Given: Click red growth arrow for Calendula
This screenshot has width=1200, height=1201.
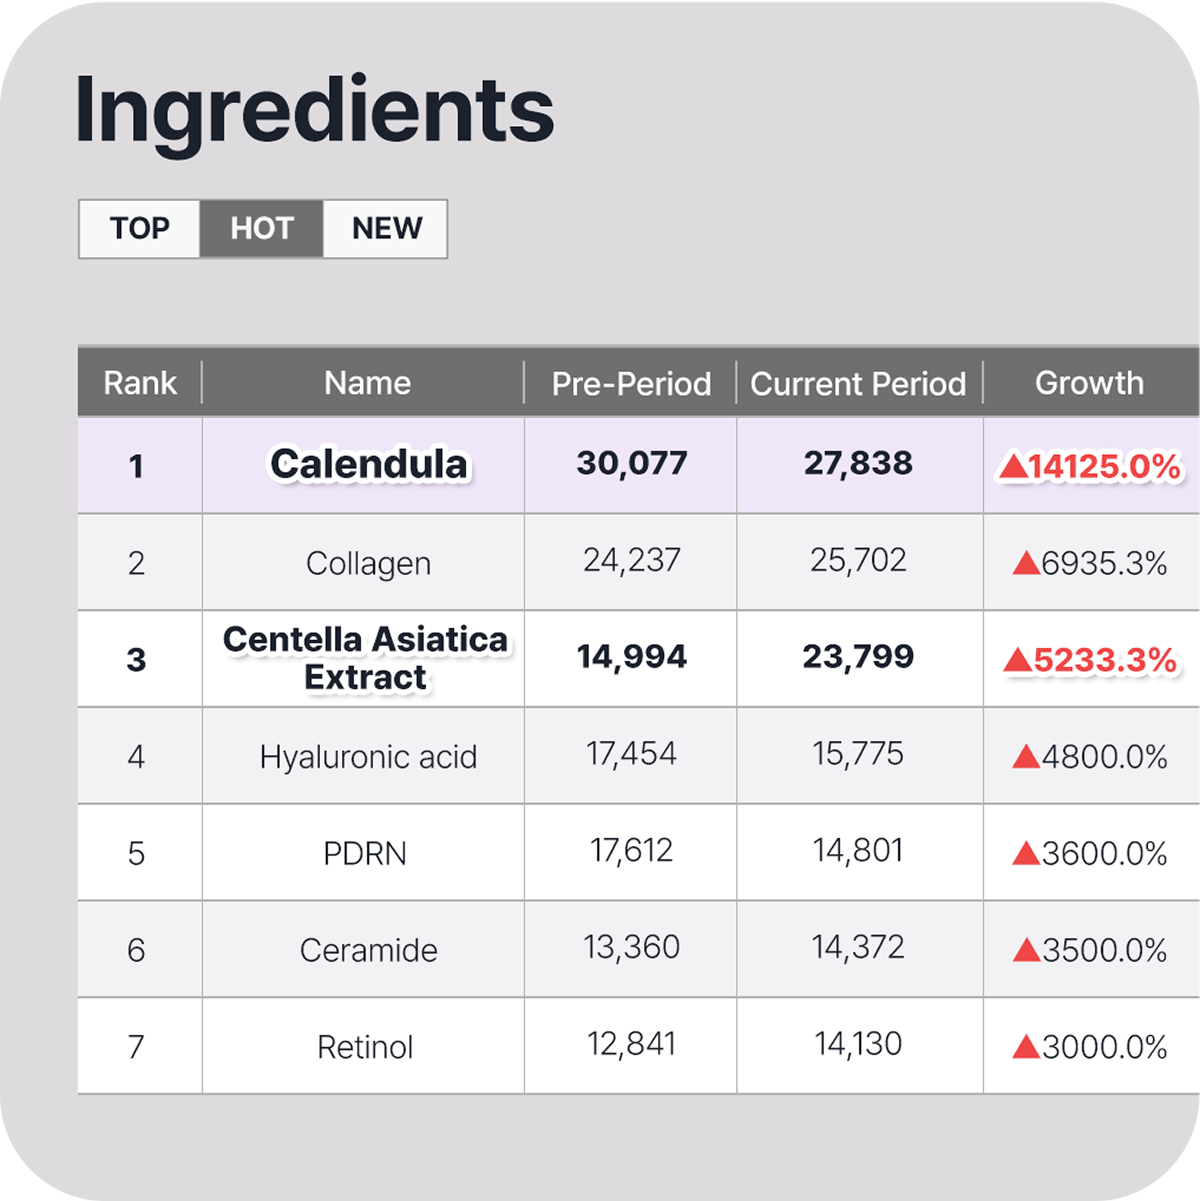Looking at the screenshot, I should (x=1013, y=466).
